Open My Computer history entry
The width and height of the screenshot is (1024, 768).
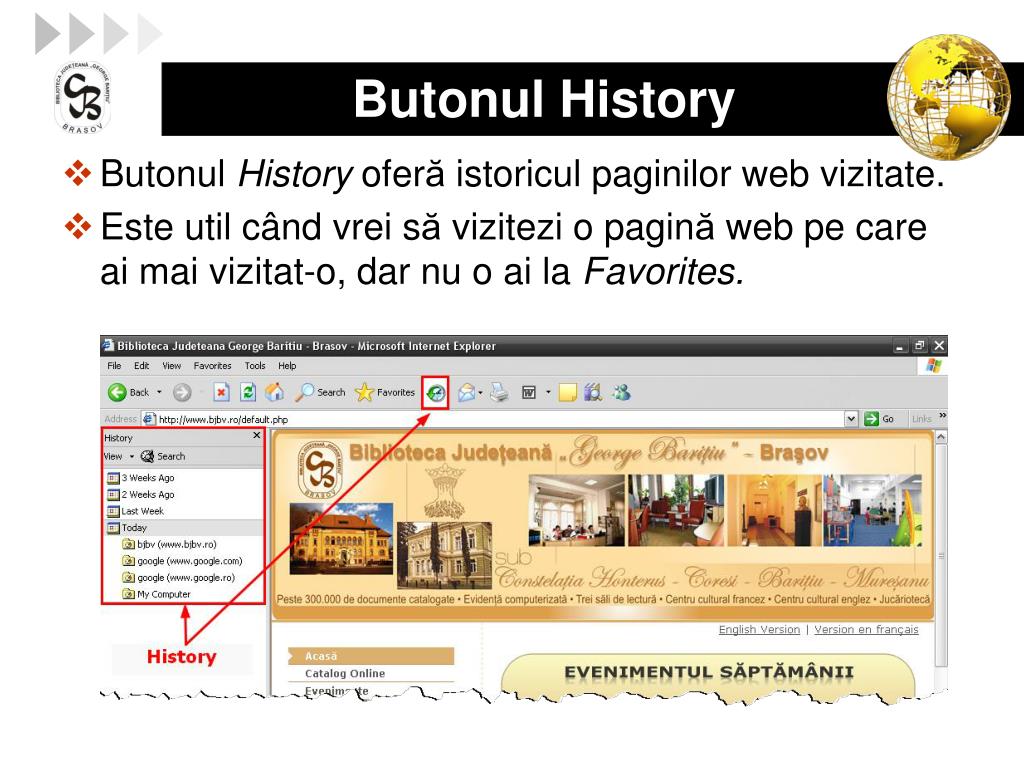pyautogui.click(x=157, y=594)
